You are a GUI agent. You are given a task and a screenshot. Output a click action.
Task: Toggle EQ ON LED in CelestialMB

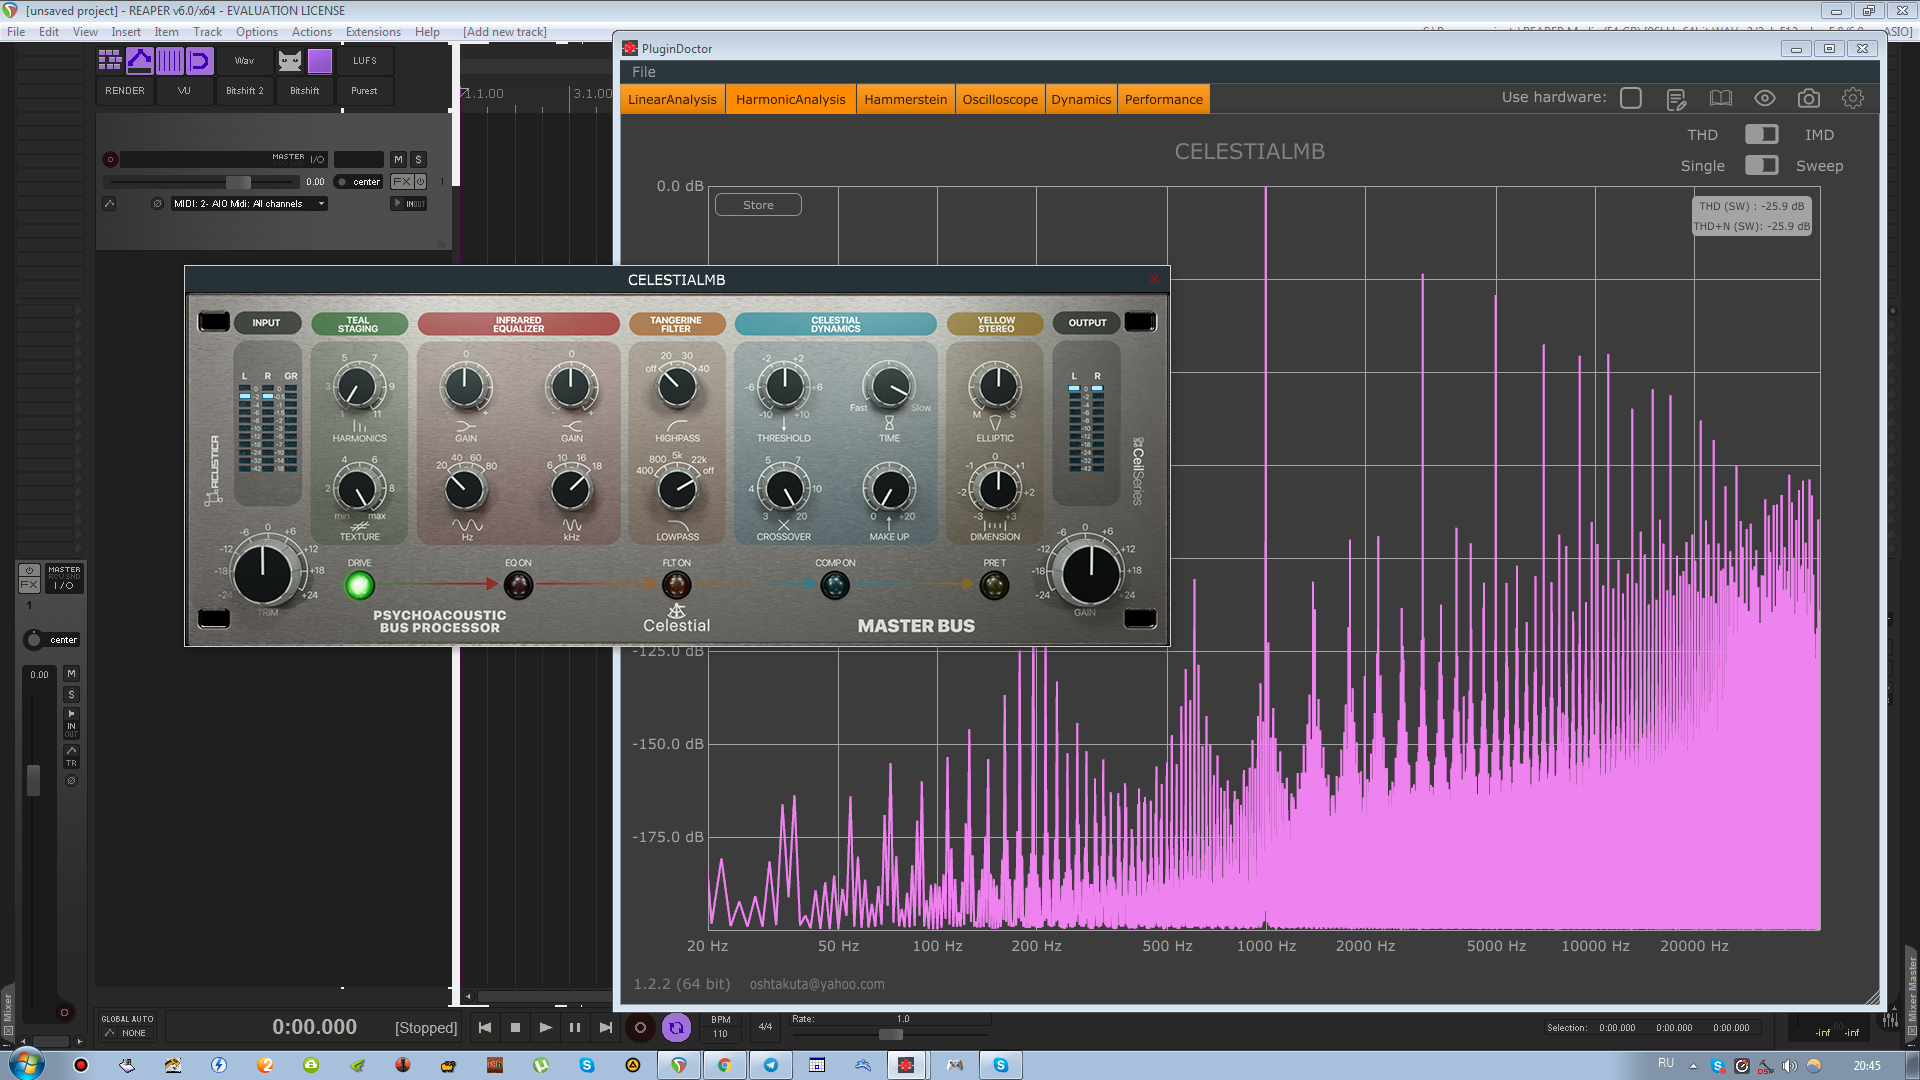tap(518, 585)
